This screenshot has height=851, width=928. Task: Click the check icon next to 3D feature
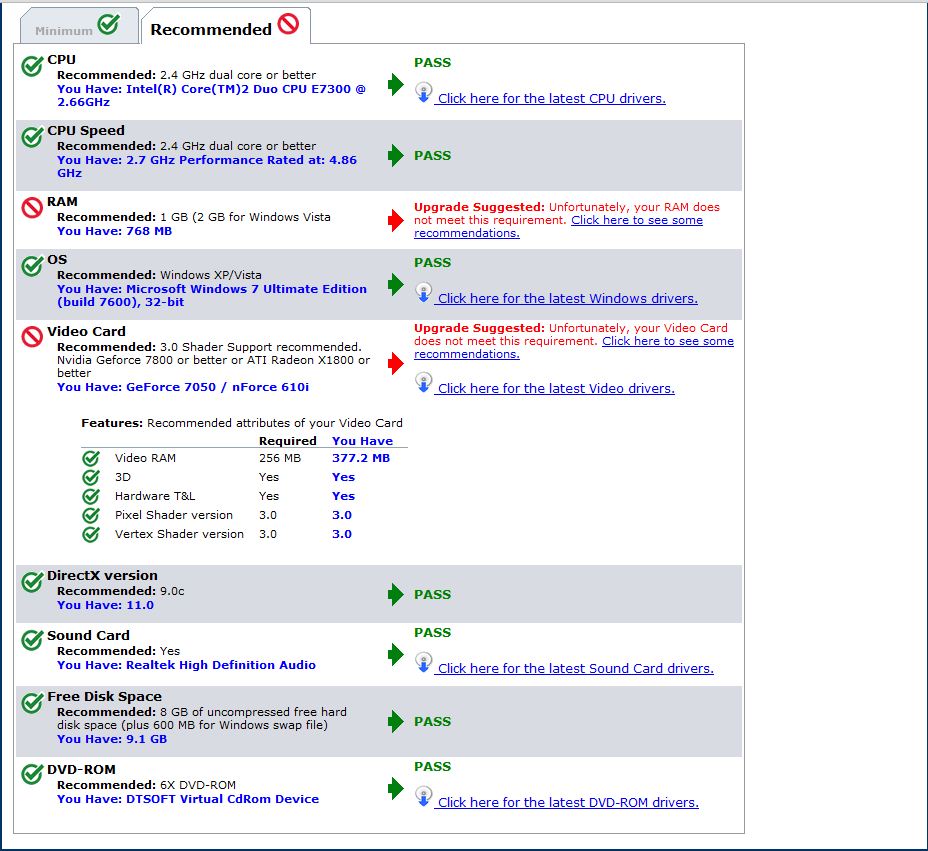(x=91, y=478)
